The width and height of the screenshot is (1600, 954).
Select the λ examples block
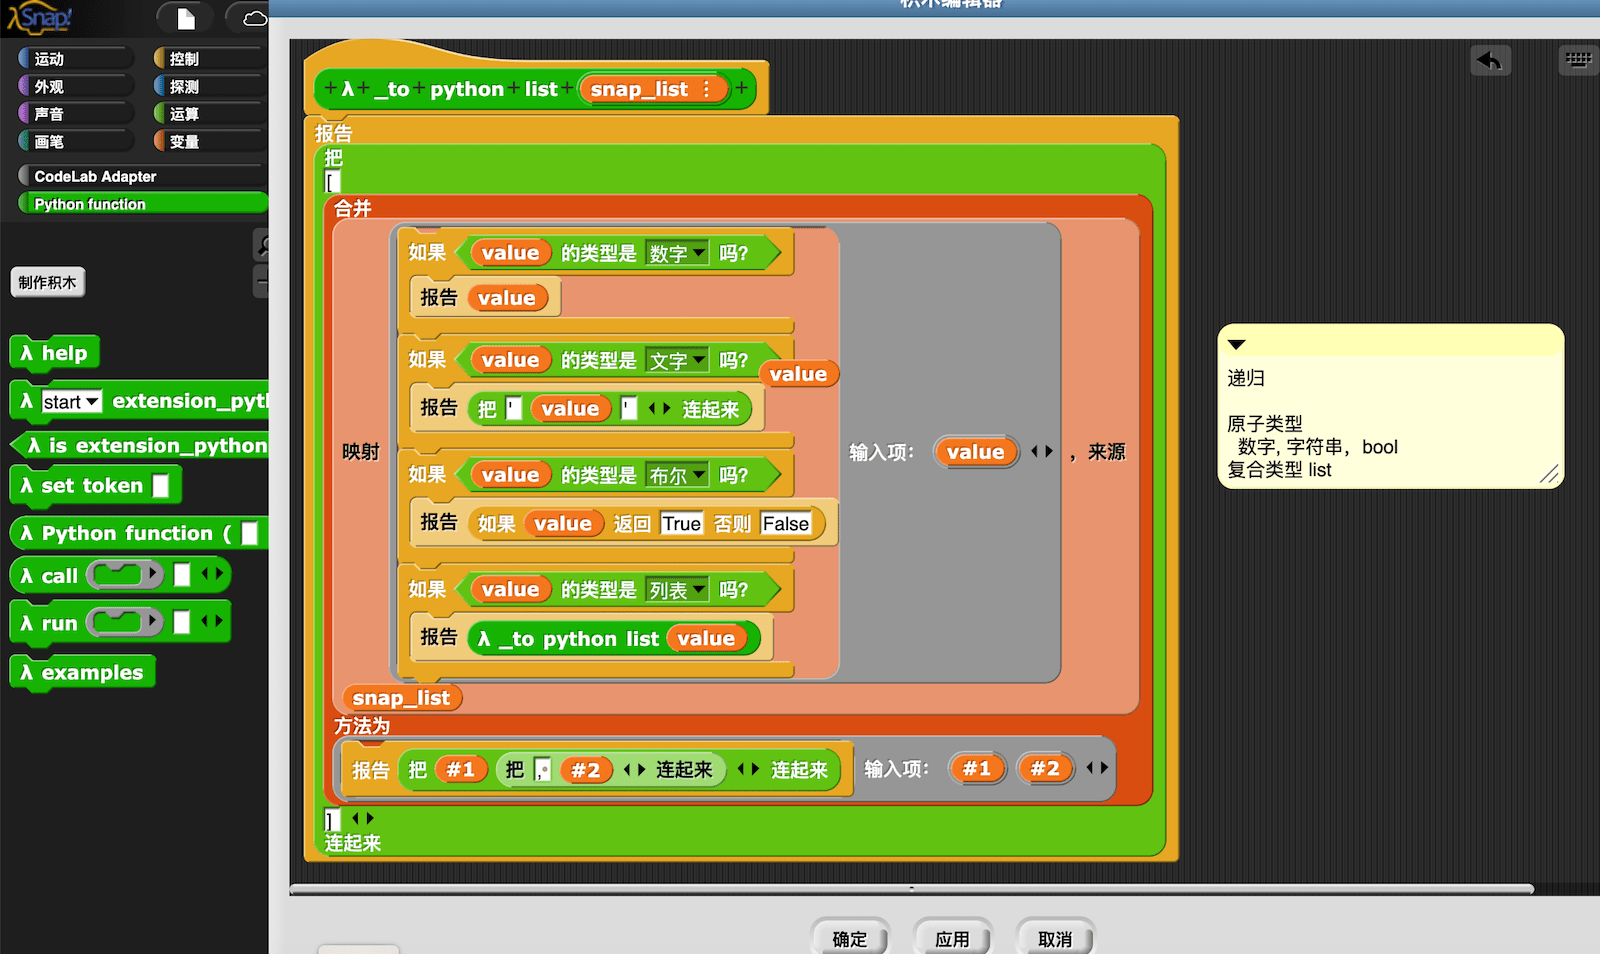pyautogui.click(x=82, y=672)
